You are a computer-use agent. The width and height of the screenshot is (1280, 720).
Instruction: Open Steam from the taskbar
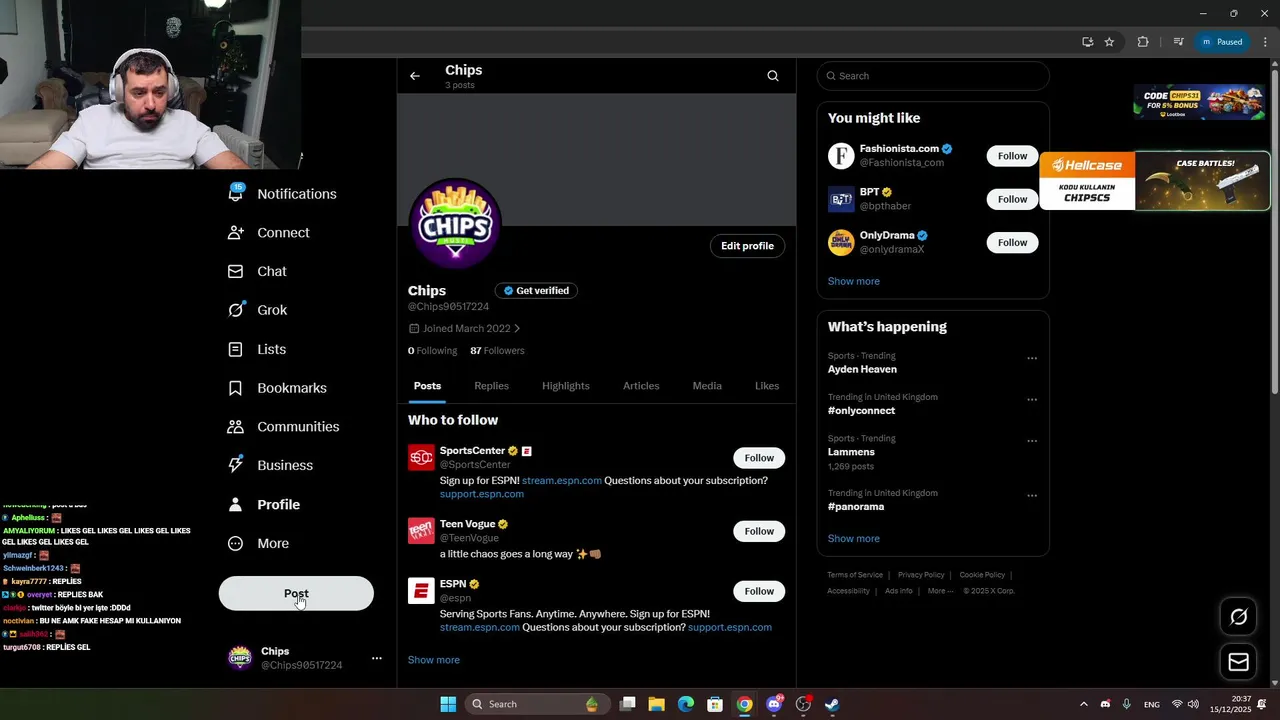tap(832, 704)
